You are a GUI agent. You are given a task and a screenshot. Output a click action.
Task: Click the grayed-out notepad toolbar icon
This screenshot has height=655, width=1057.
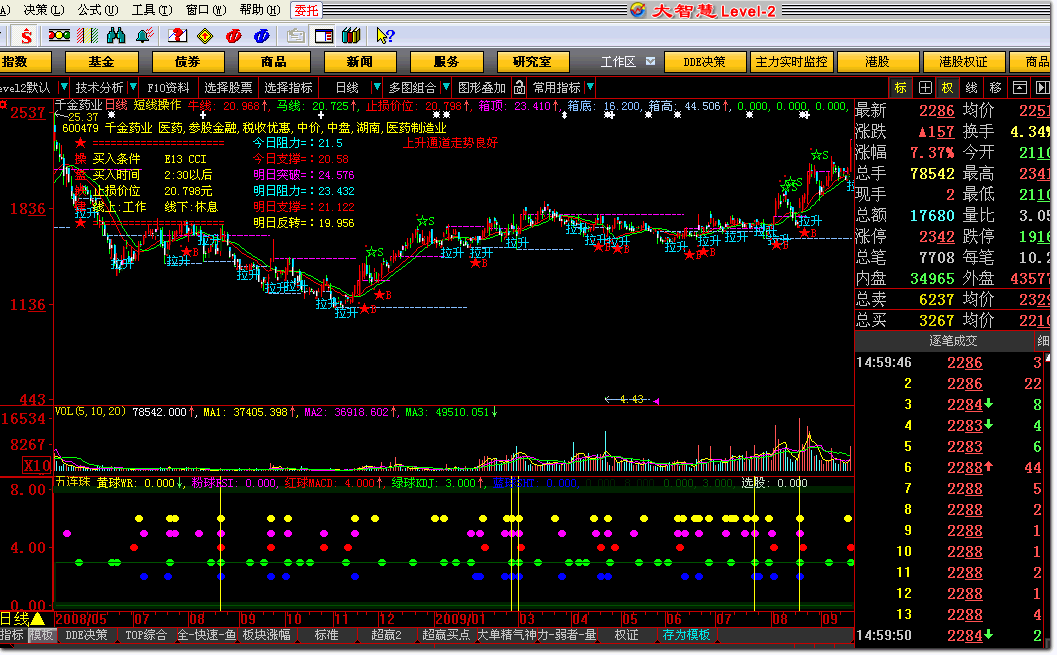click(x=295, y=35)
